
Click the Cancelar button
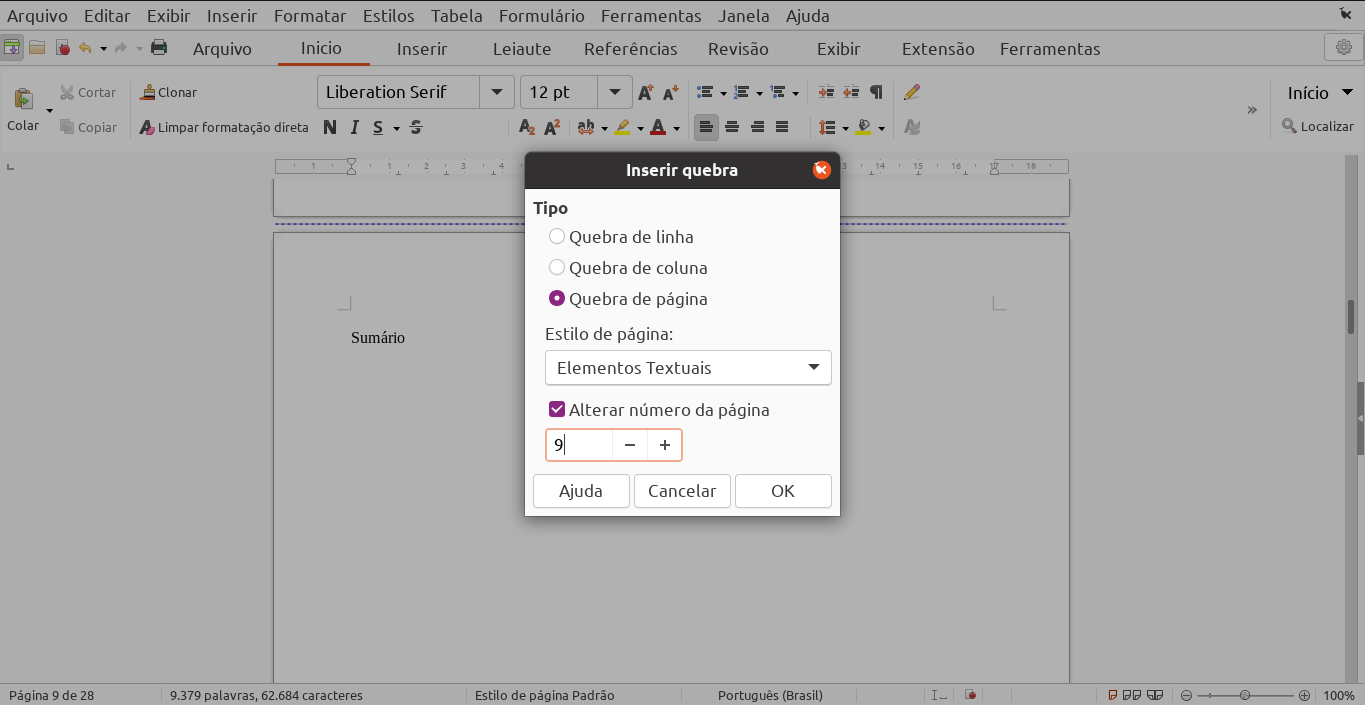click(682, 491)
